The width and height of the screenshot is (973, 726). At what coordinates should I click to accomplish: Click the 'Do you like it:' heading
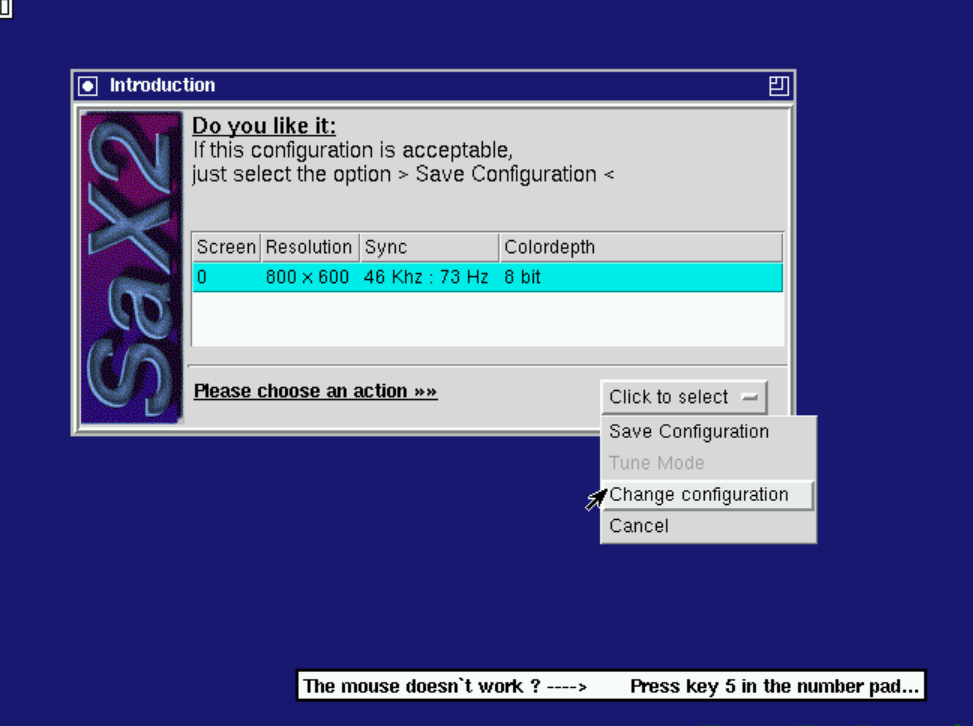[x=264, y=126]
